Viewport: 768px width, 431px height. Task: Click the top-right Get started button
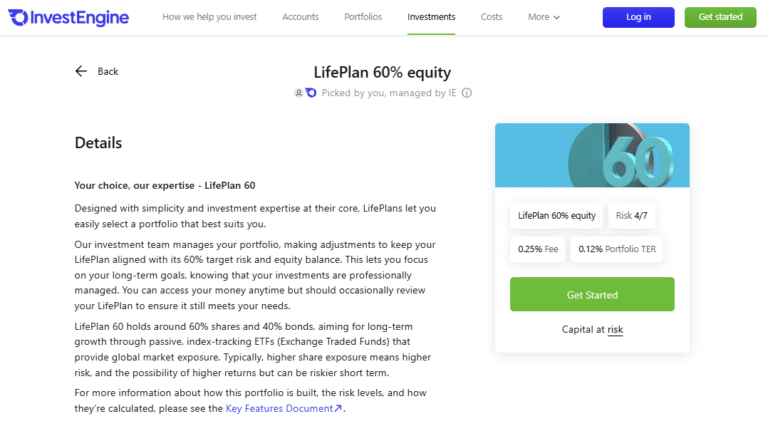pyautogui.click(x=720, y=17)
